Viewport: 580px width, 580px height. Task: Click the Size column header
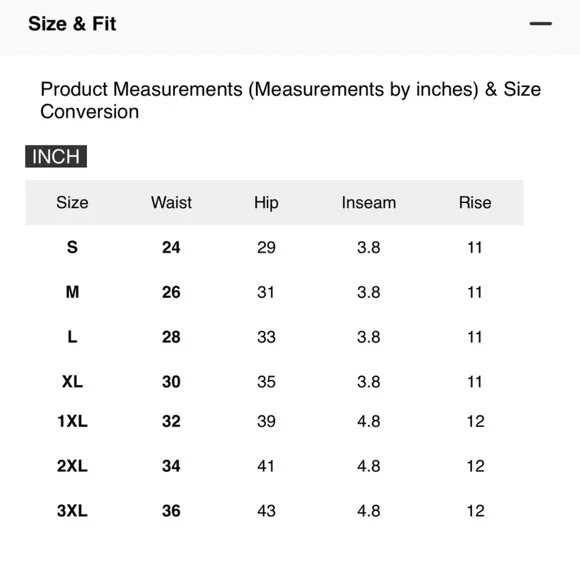point(72,203)
